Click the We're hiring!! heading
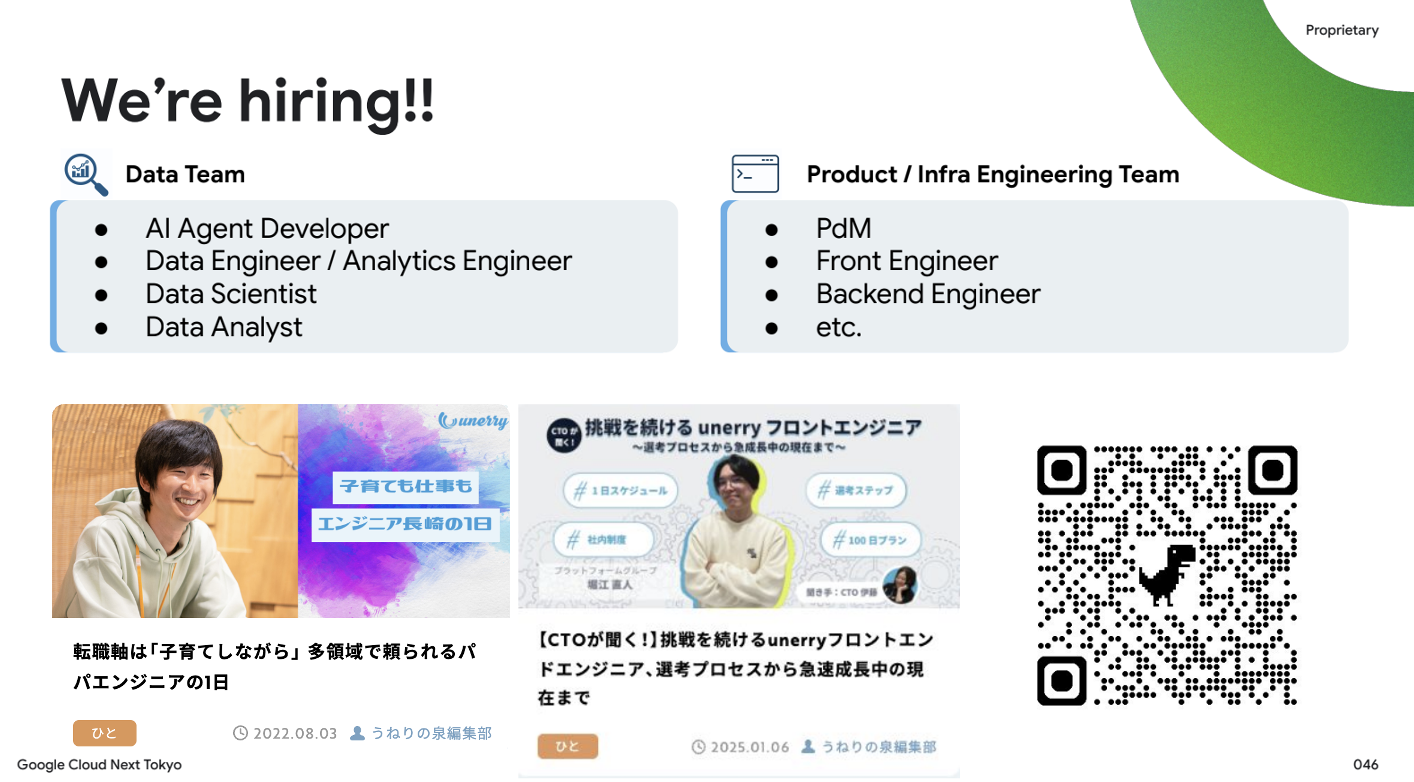 [x=248, y=100]
